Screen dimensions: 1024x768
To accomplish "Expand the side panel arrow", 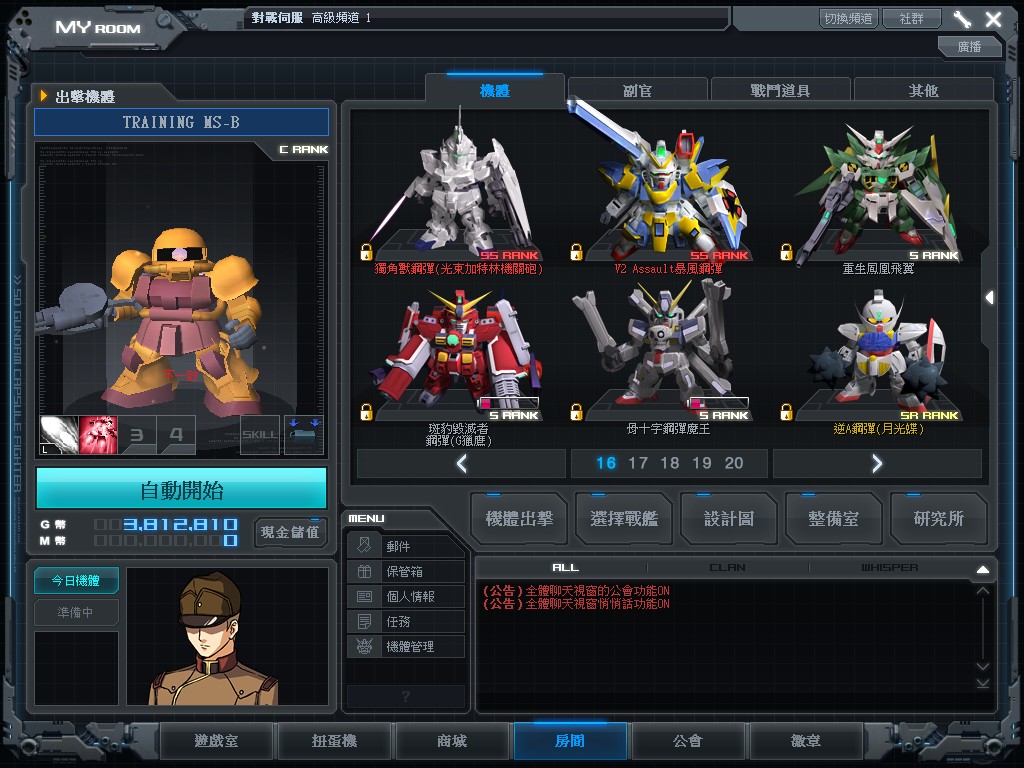I will (x=990, y=298).
